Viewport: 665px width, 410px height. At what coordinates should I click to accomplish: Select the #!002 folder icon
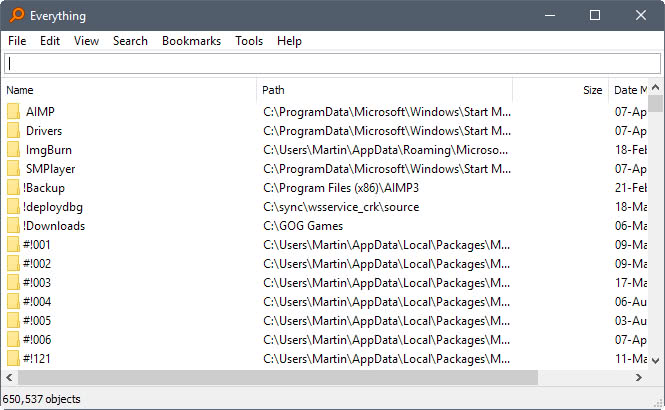(14, 264)
